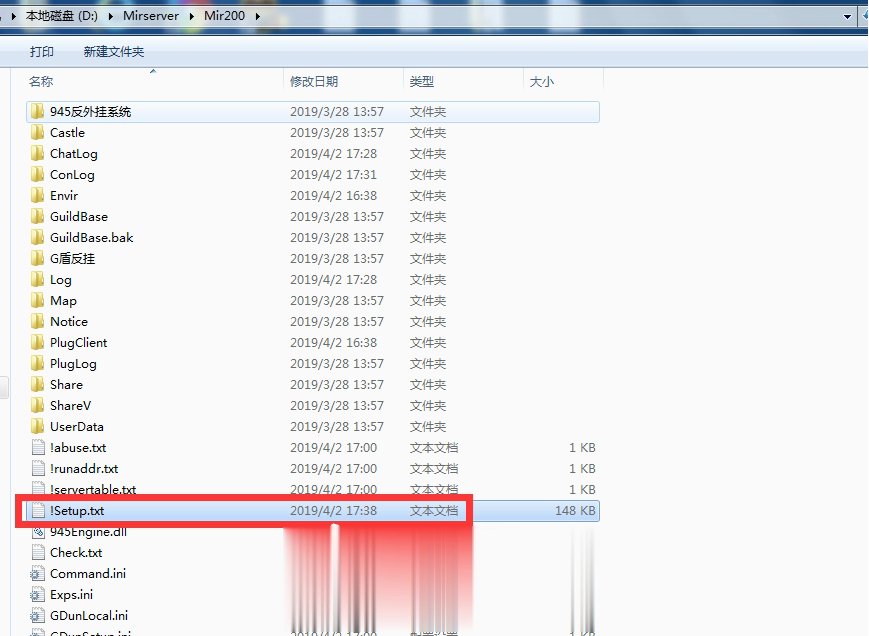Image resolution: width=869 pixels, height=636 pixels.
Task: Click the 新建文件夹 toolbar button
Action: point(114,52)
